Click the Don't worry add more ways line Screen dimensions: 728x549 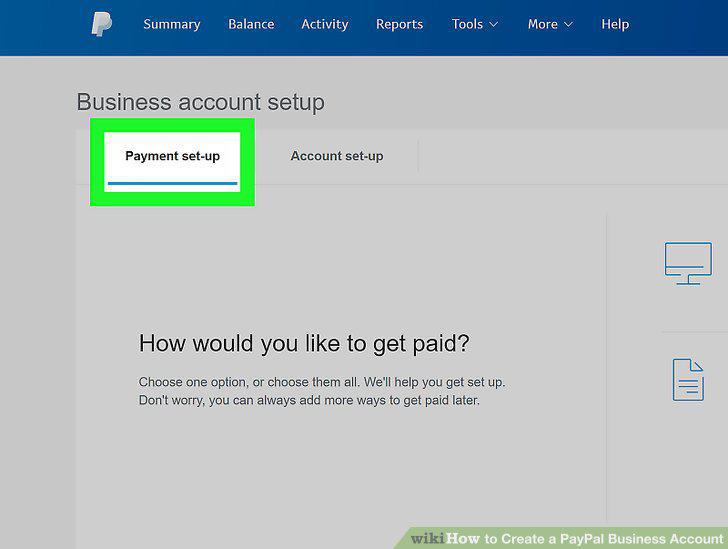pyautogui.click(x=309, y=400)
